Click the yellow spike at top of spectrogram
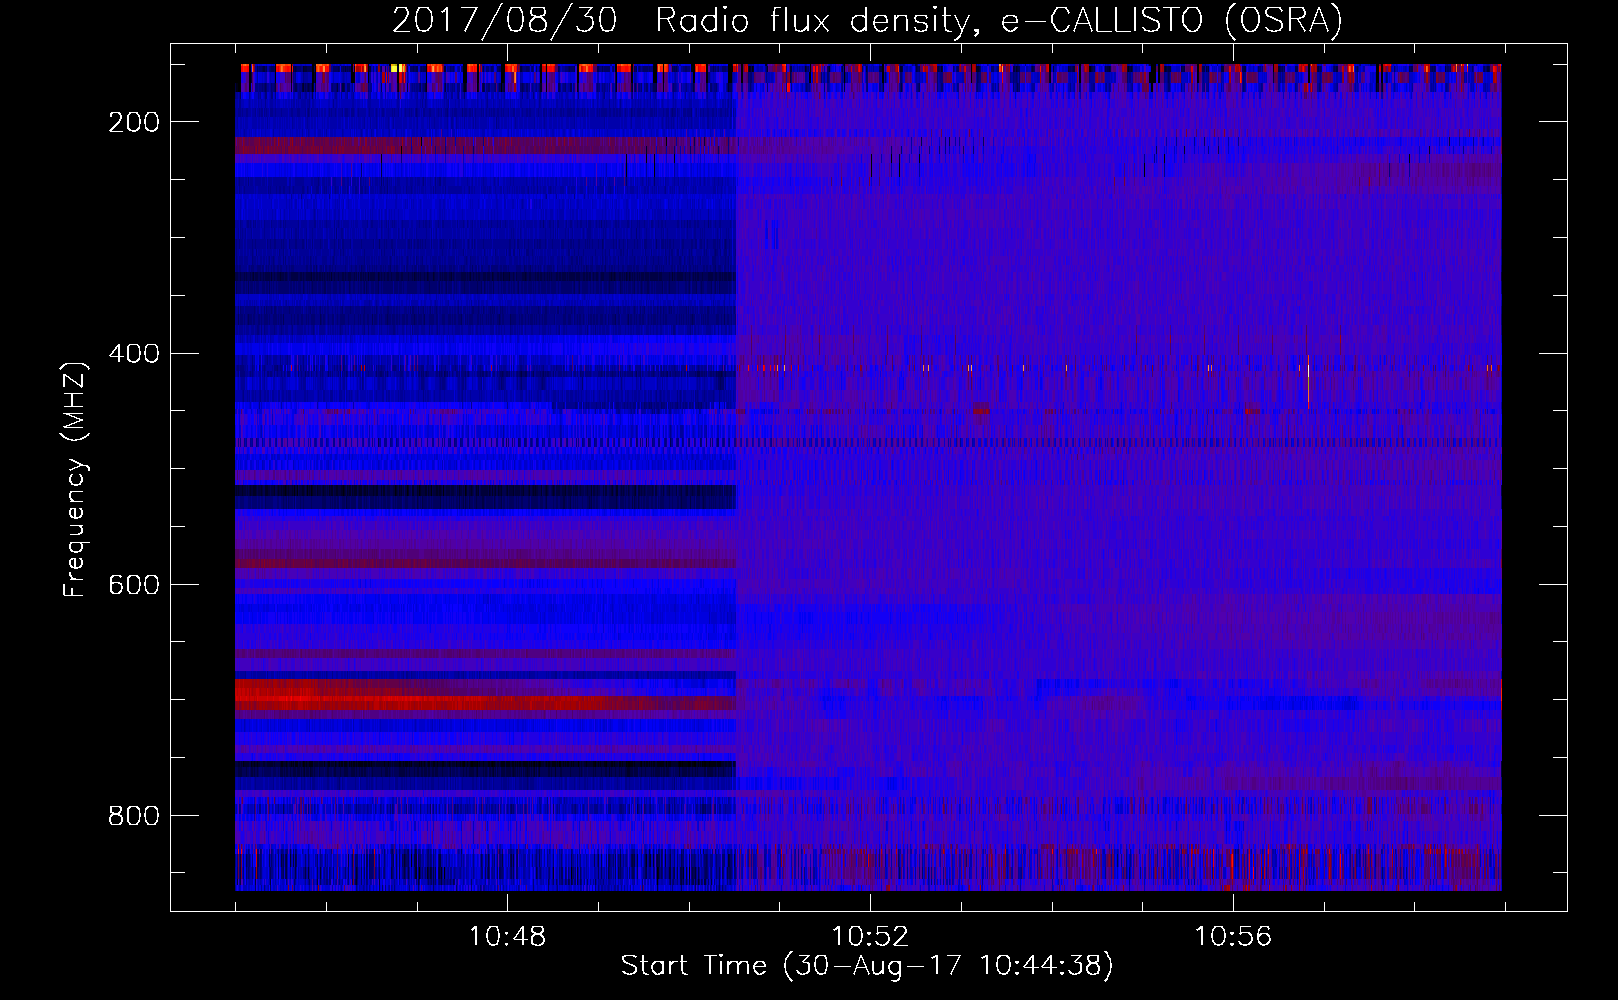1618x1000 pixels. click(x=396, y=68)
